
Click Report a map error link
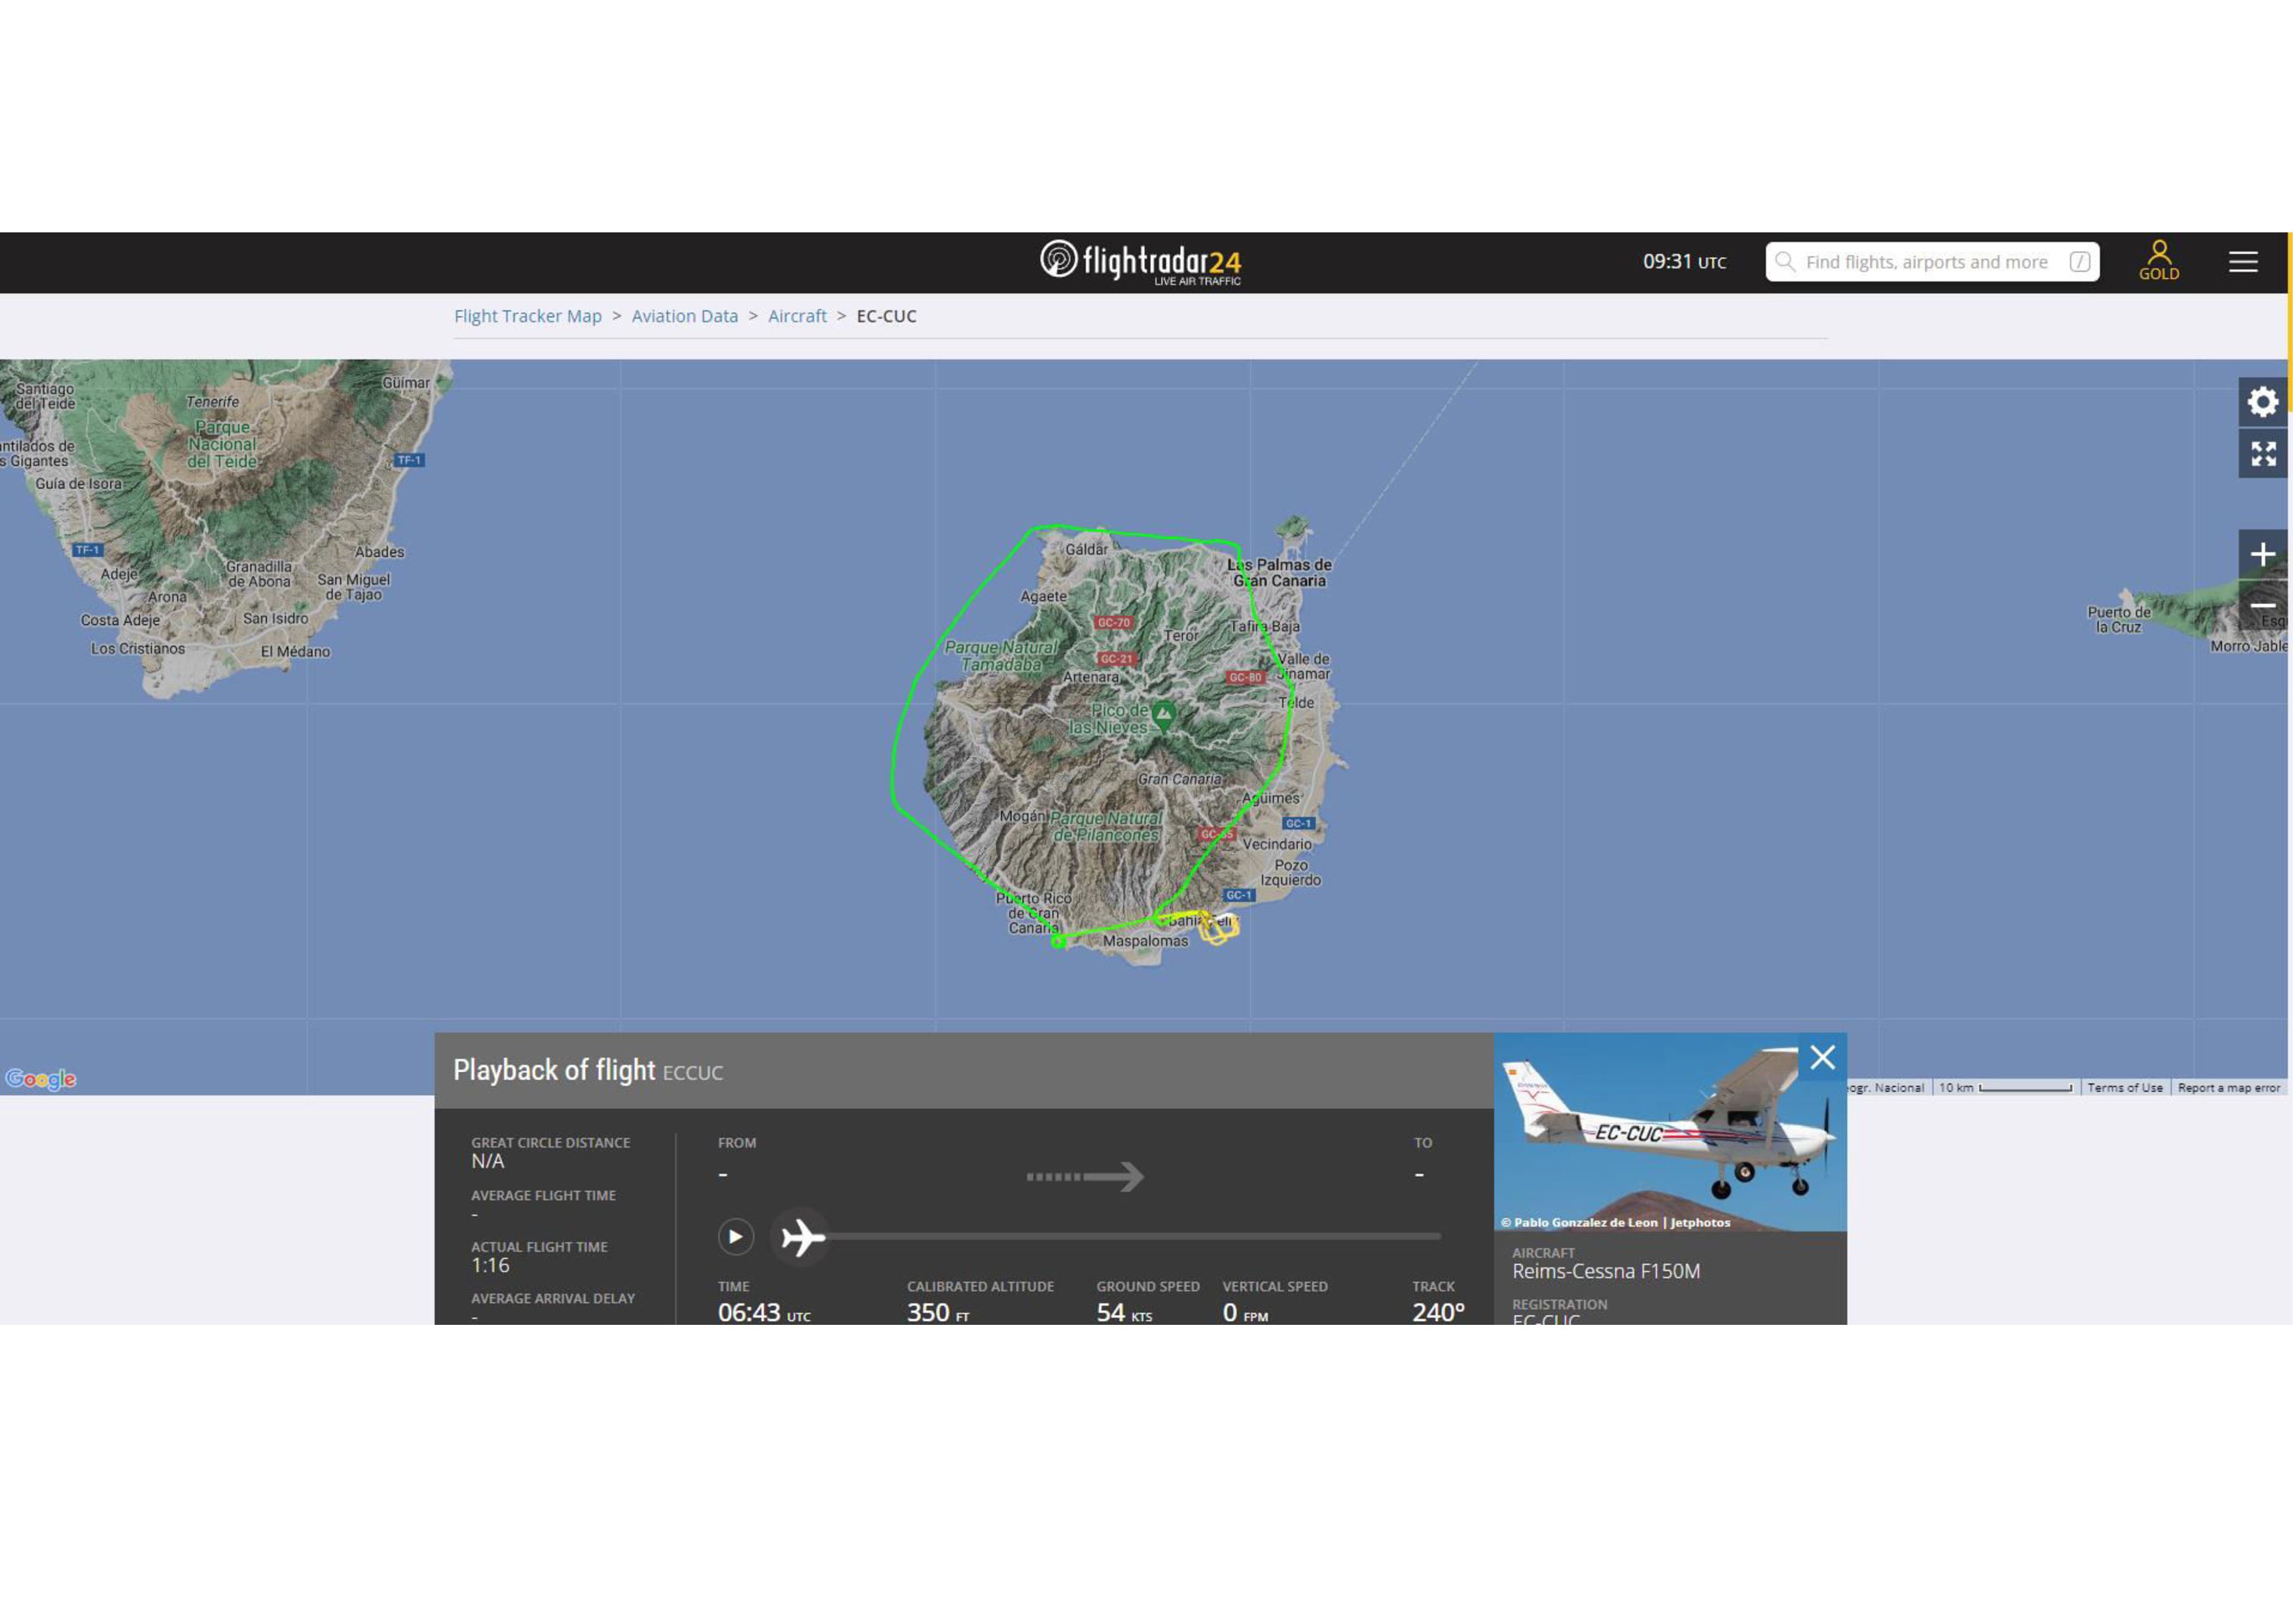(2229, 1088)
